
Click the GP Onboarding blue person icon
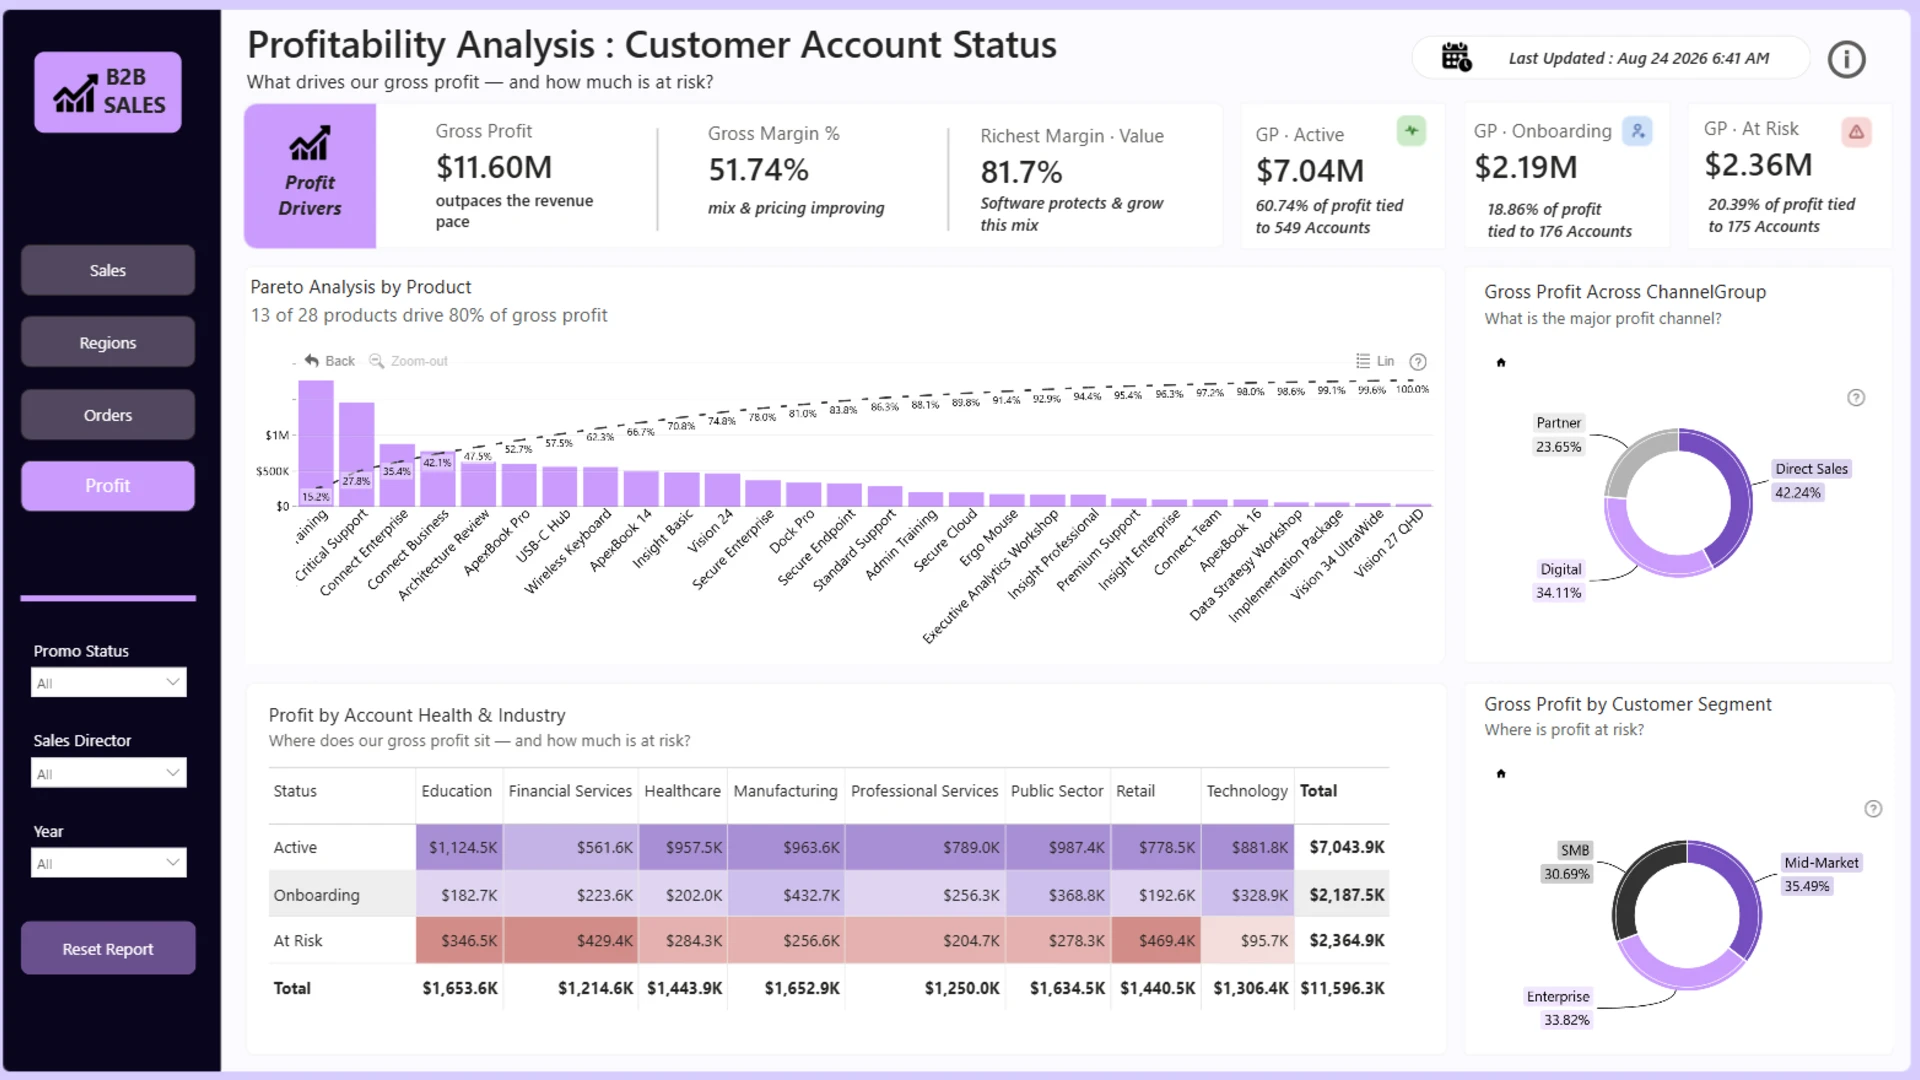pyautogui.click(x=1637, y=131)
